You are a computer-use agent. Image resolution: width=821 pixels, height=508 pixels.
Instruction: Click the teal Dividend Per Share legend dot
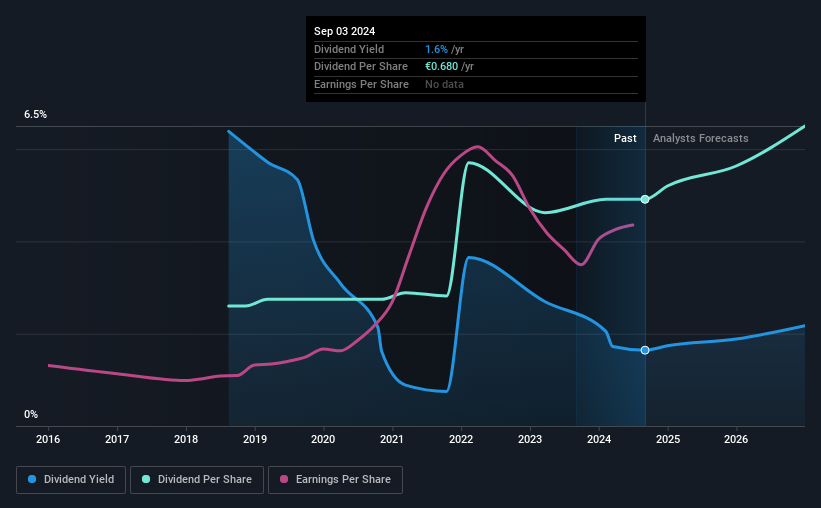tap(146, 479)
